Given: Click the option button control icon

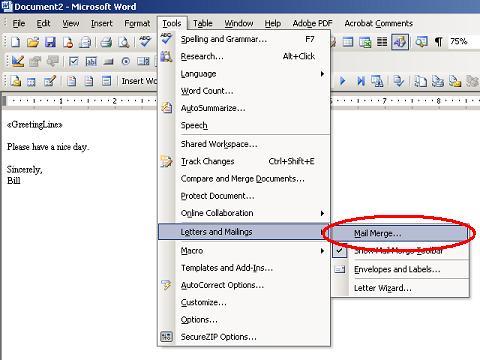Looking at the screenshot, I should pyautogui.click(x=126, y=61).
